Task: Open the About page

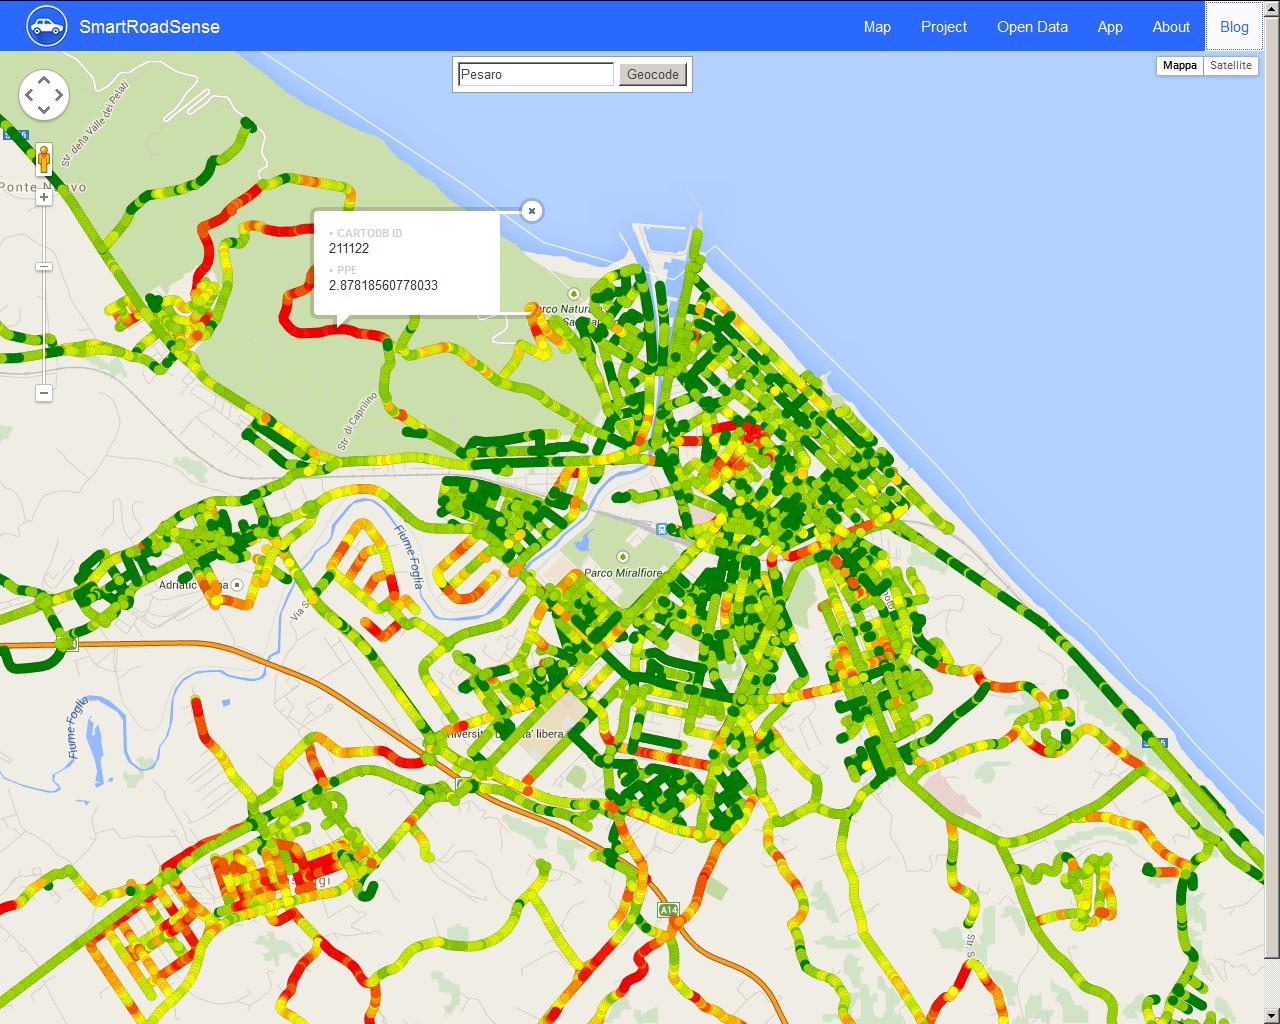Action: click(x=1171, y=27)
